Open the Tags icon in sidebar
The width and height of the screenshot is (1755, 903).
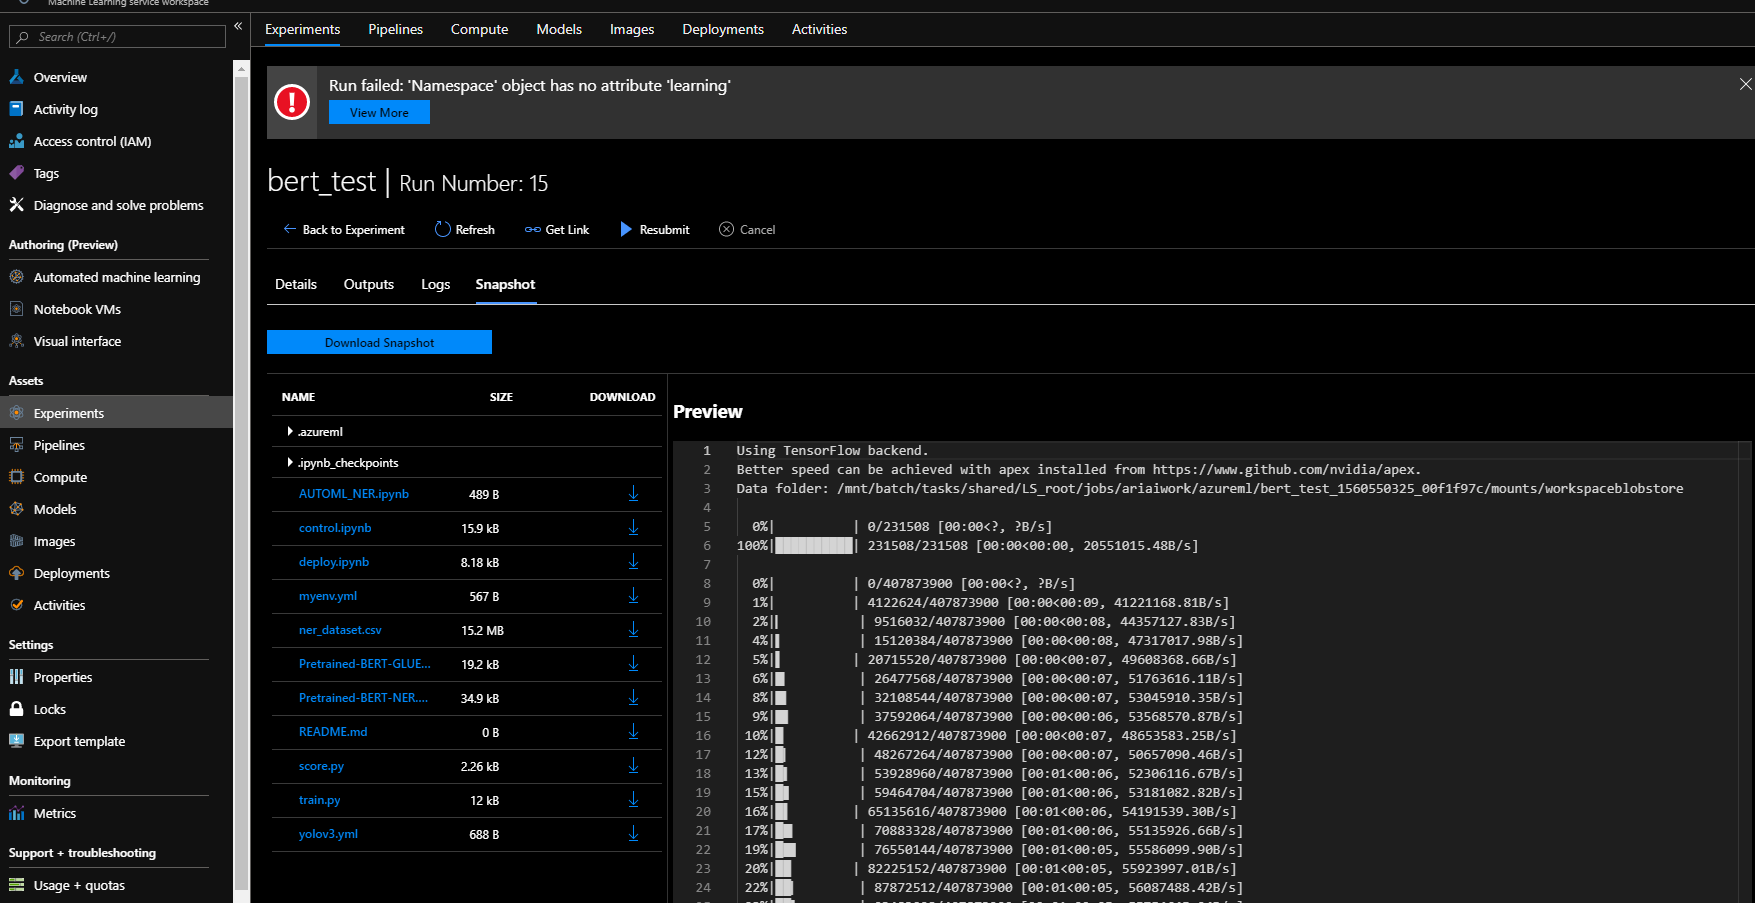click(17, 173)
